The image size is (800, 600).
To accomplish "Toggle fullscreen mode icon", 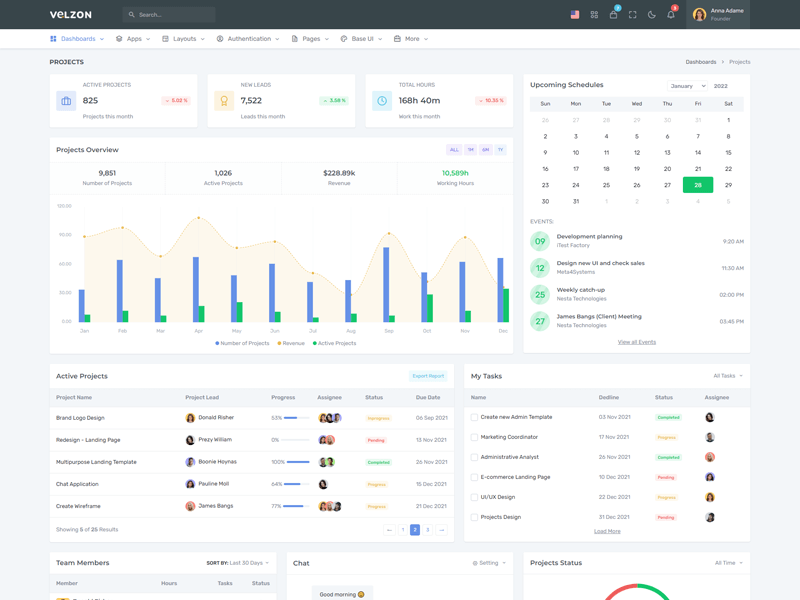I will pyautogui.click(x=634, y=15).
